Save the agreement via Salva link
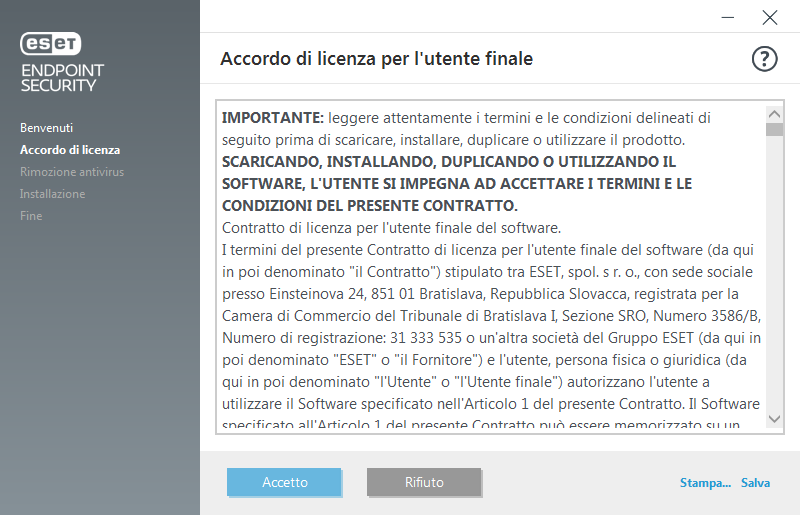Image resolution: width=800 pixels, height=515 pixels. (755, 483)
